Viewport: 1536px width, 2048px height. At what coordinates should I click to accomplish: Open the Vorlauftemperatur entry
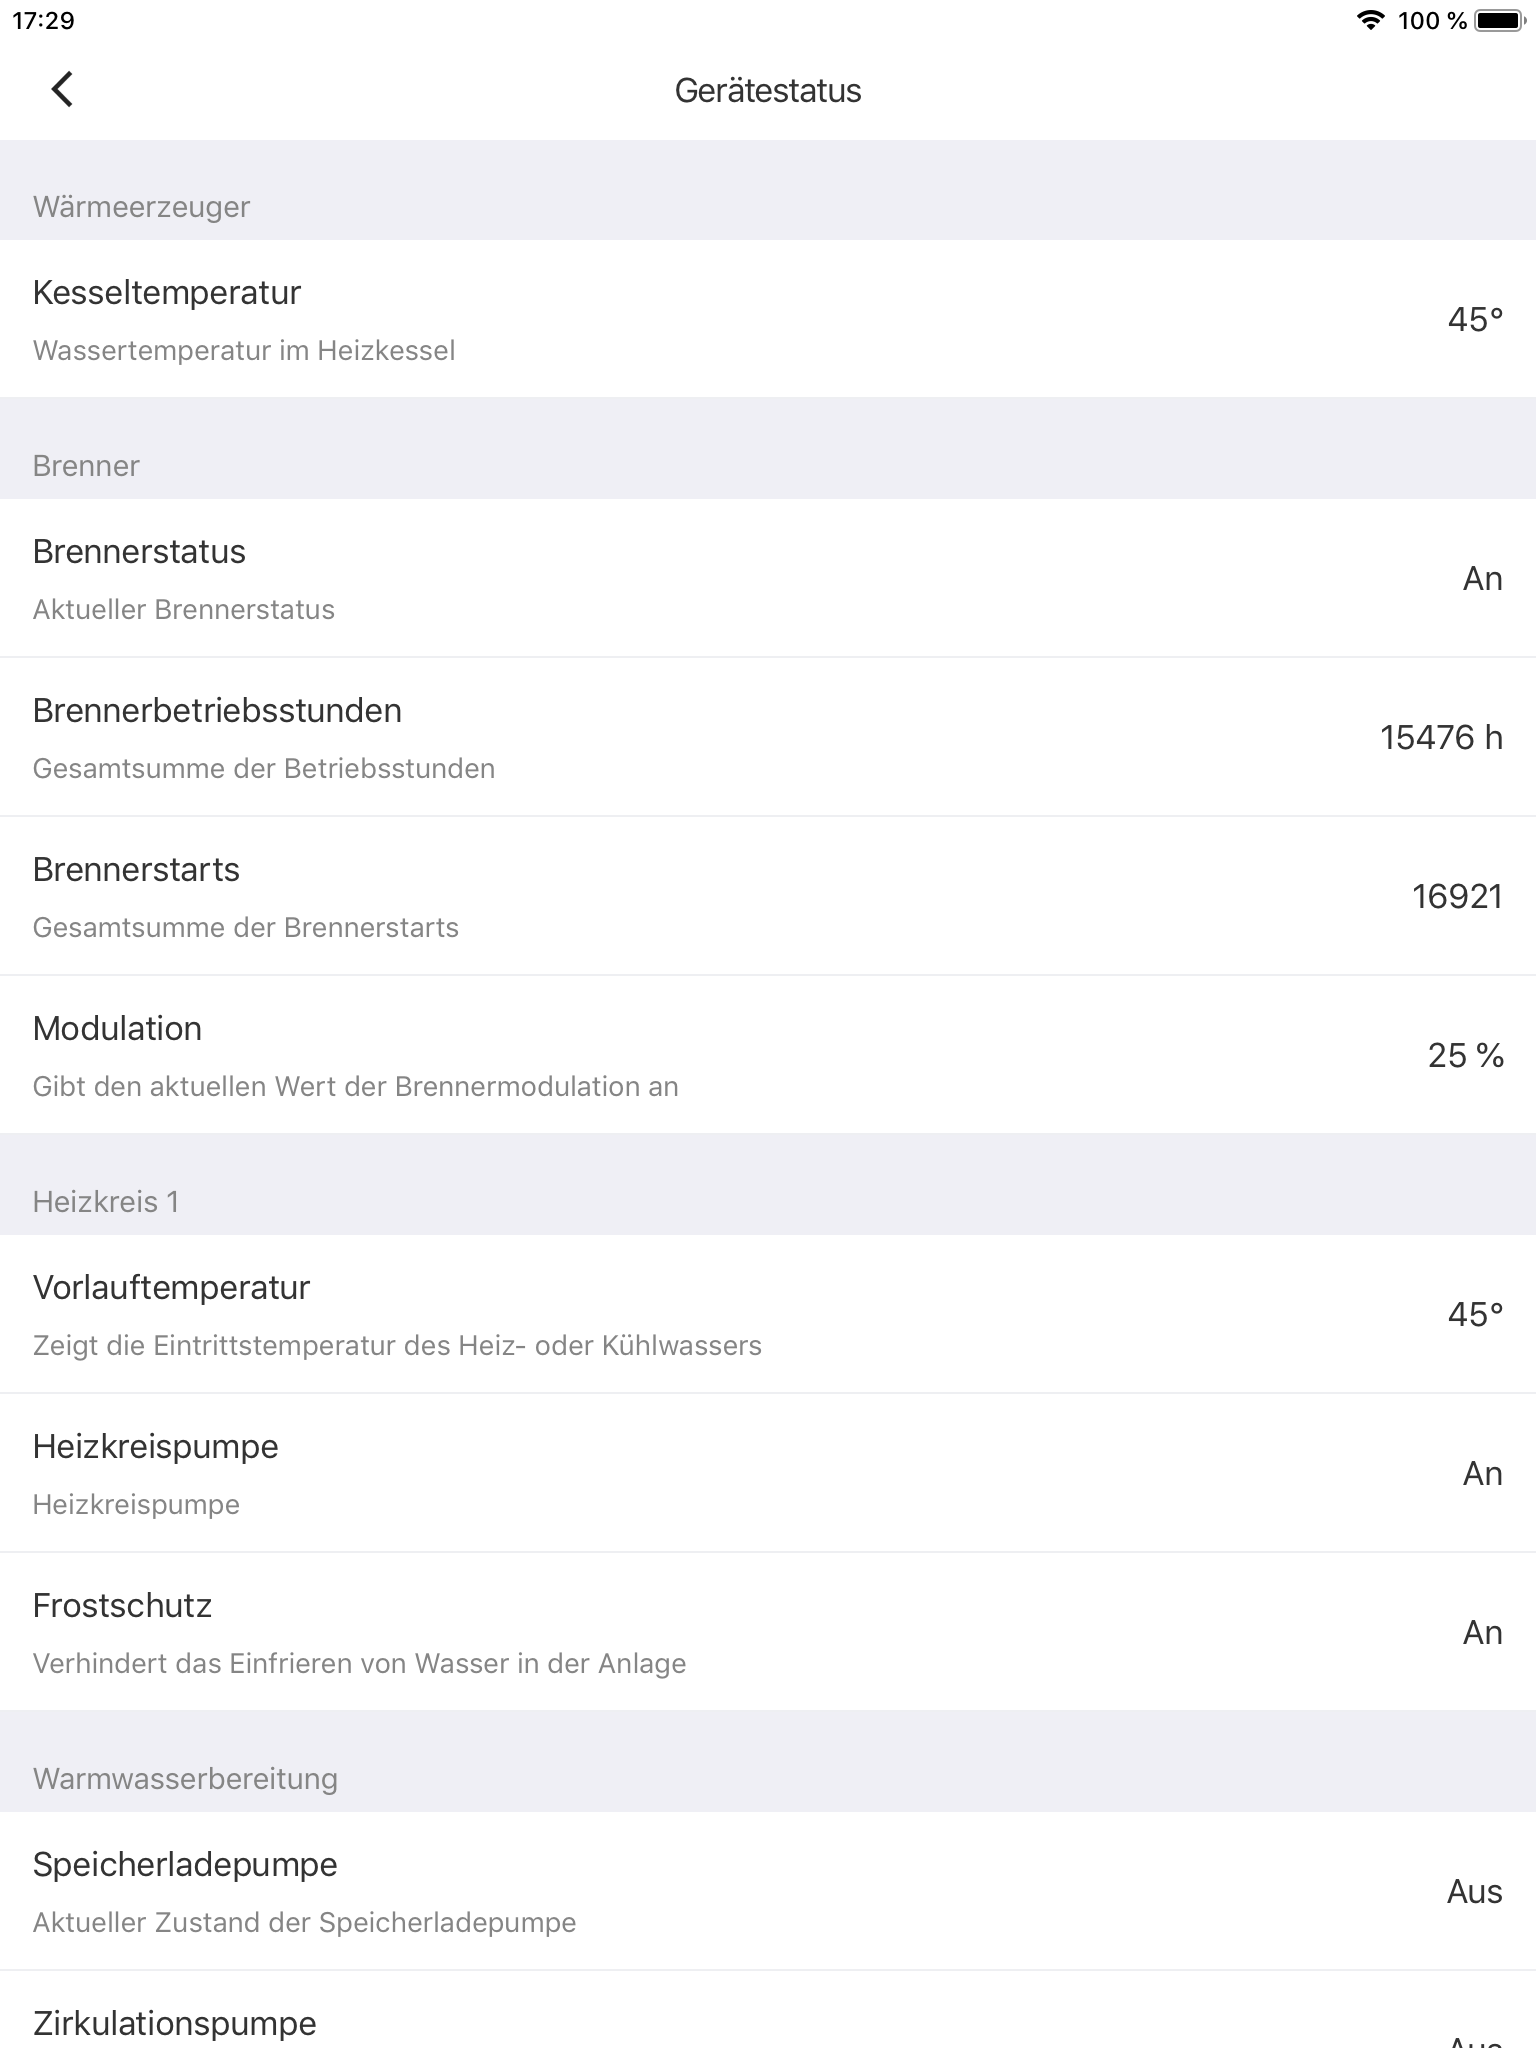tap(768, 1314)
